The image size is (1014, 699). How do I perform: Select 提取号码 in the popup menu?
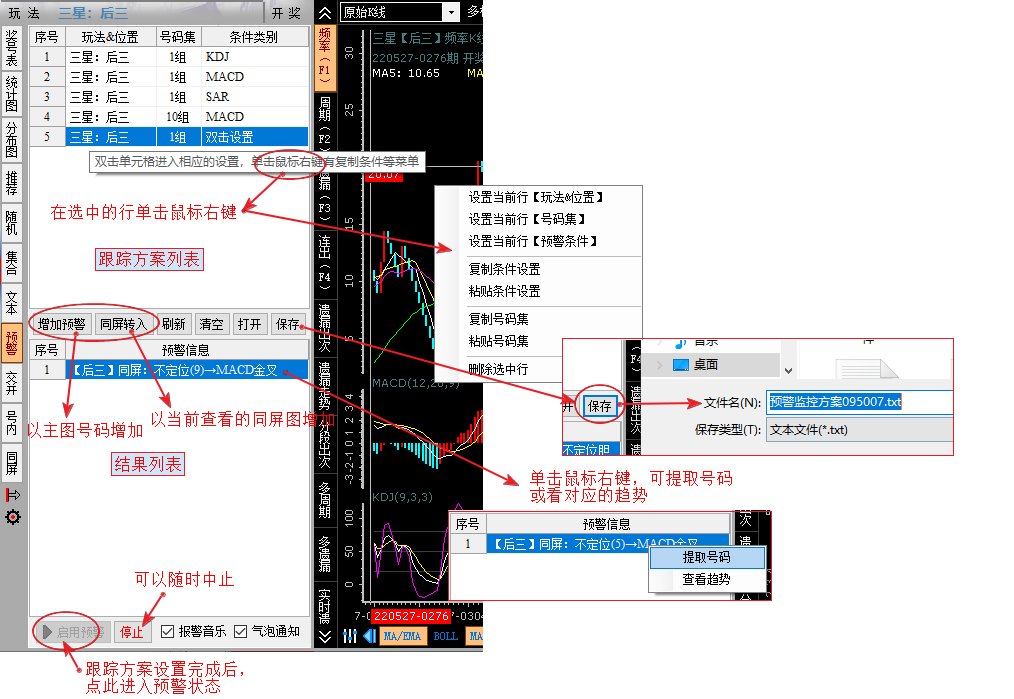coord(706,557)
